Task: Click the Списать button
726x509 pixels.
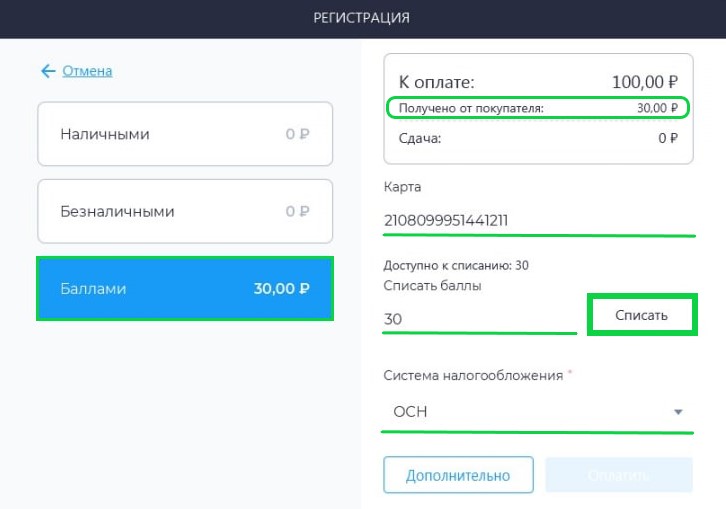Action: [x=642, y=315]
